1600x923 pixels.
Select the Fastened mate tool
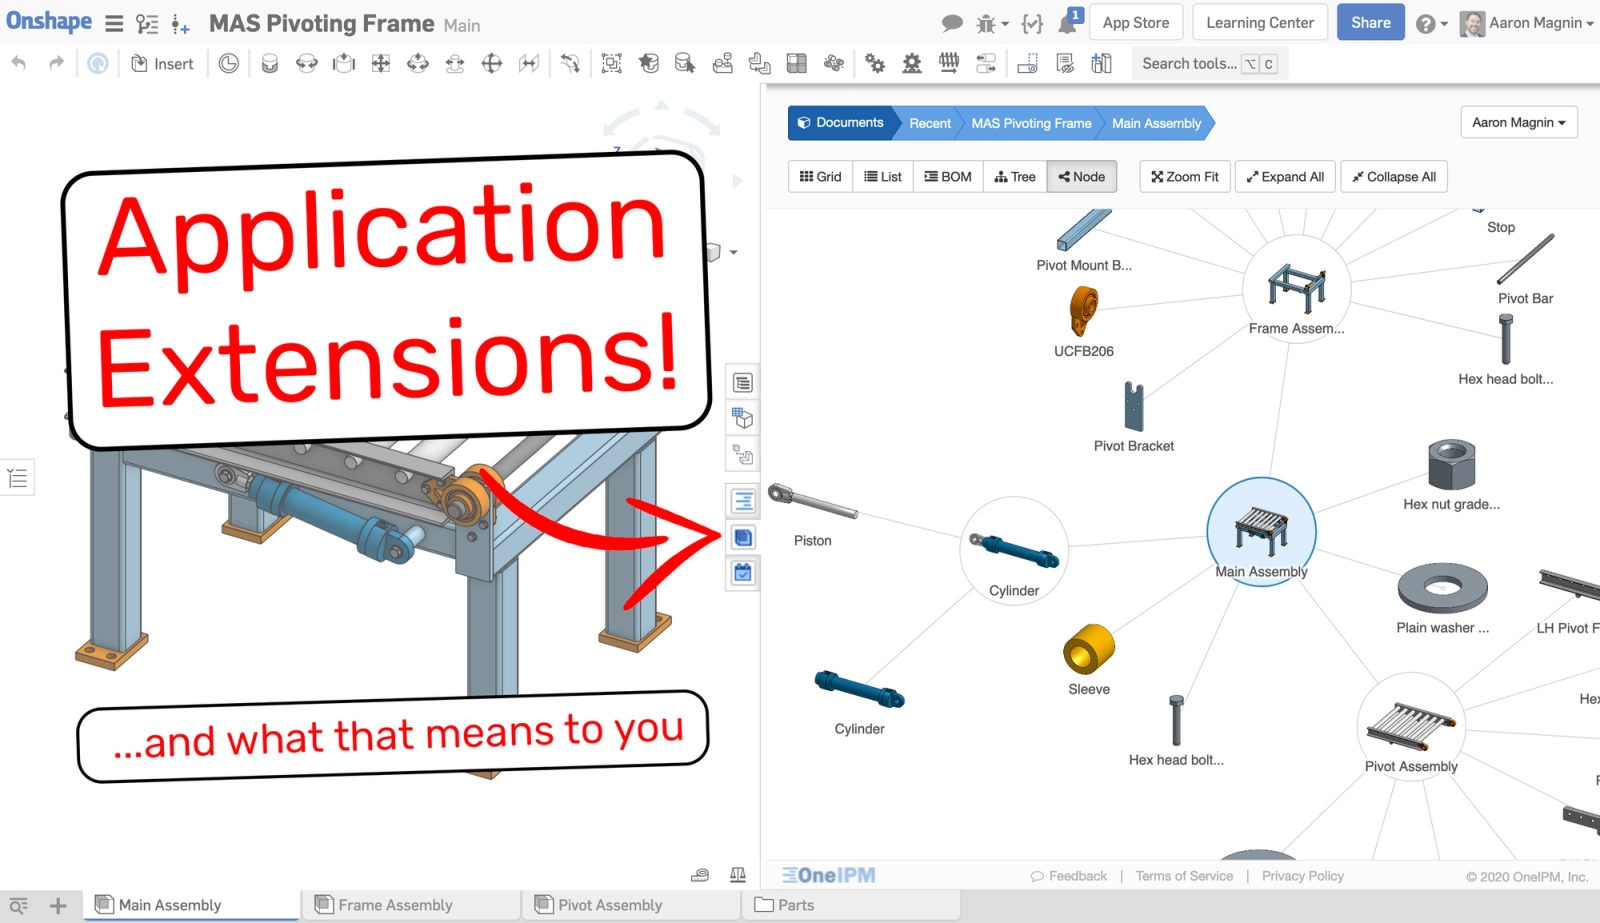coord(269,64)
